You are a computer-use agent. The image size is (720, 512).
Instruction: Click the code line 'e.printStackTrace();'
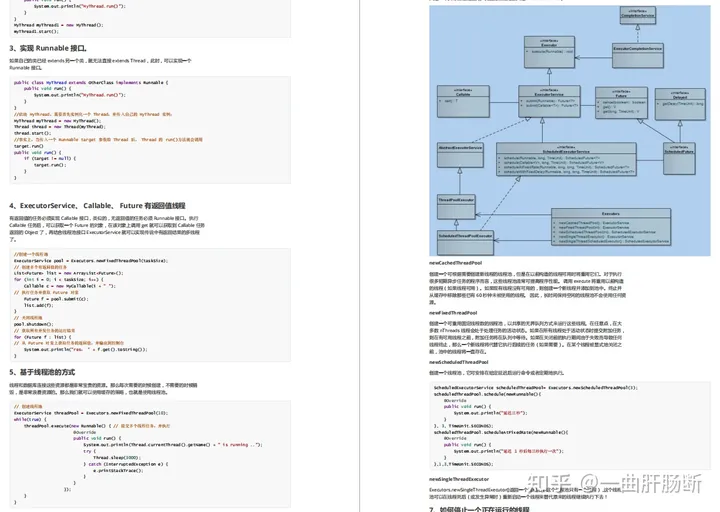tap(118, 470)
